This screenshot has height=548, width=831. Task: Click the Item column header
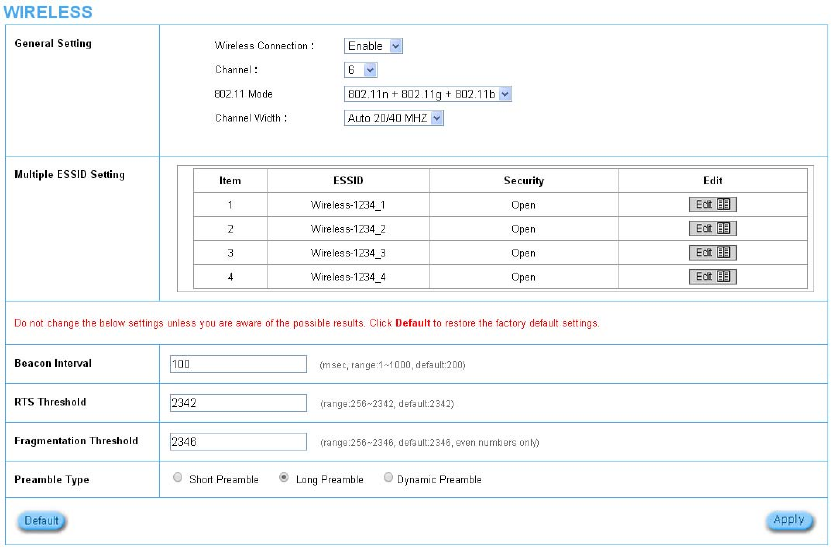click(x=230, y=181)
